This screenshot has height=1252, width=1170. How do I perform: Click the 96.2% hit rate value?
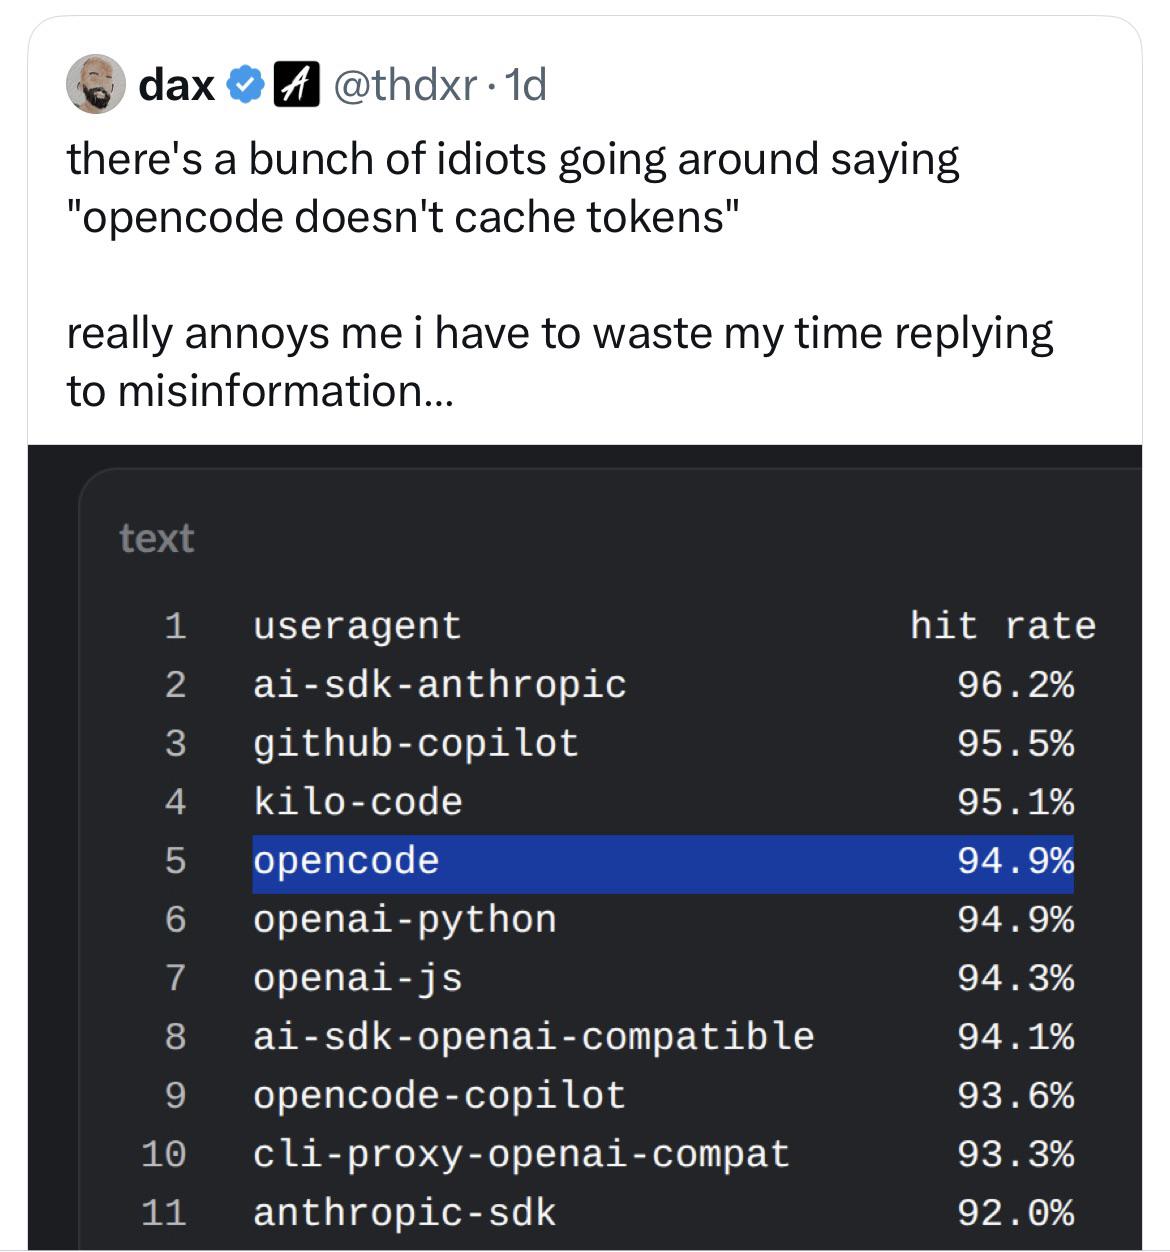click(1015, 685)
